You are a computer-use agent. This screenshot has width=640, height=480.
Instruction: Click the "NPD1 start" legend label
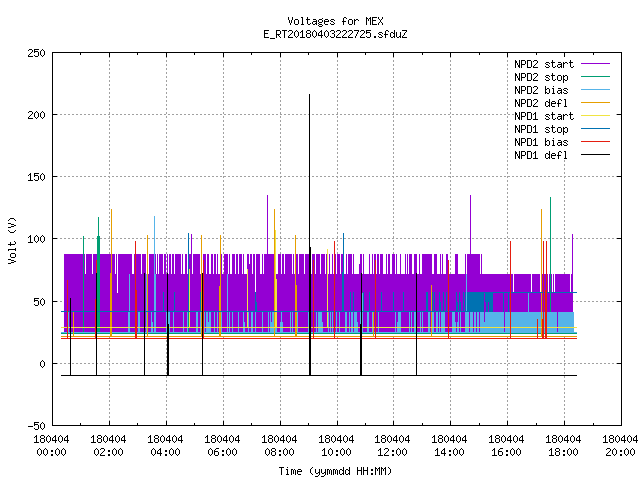pyautogui.click(x=544, y=116)
